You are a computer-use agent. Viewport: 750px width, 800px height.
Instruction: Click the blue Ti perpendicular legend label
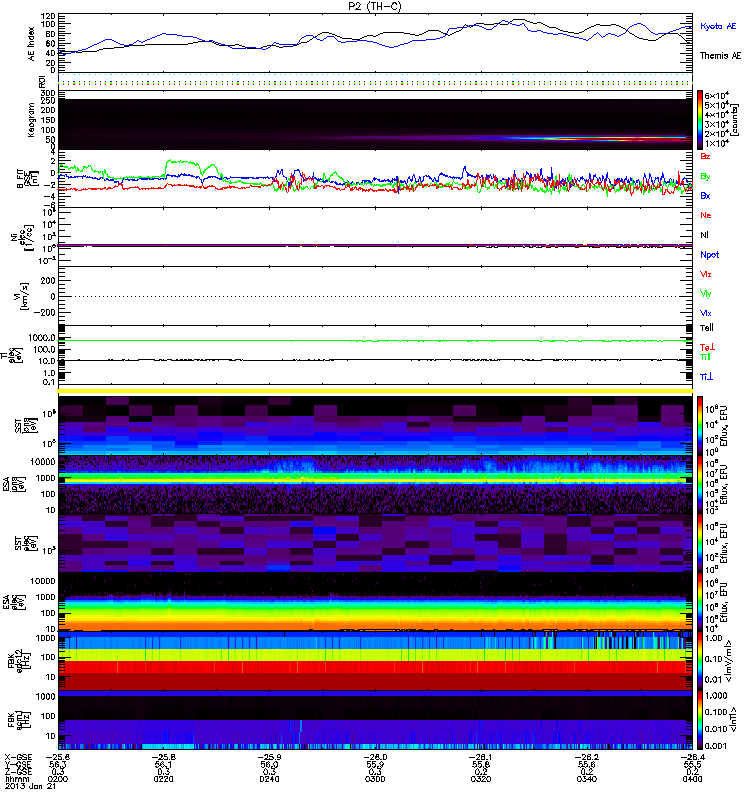(706, 377)
